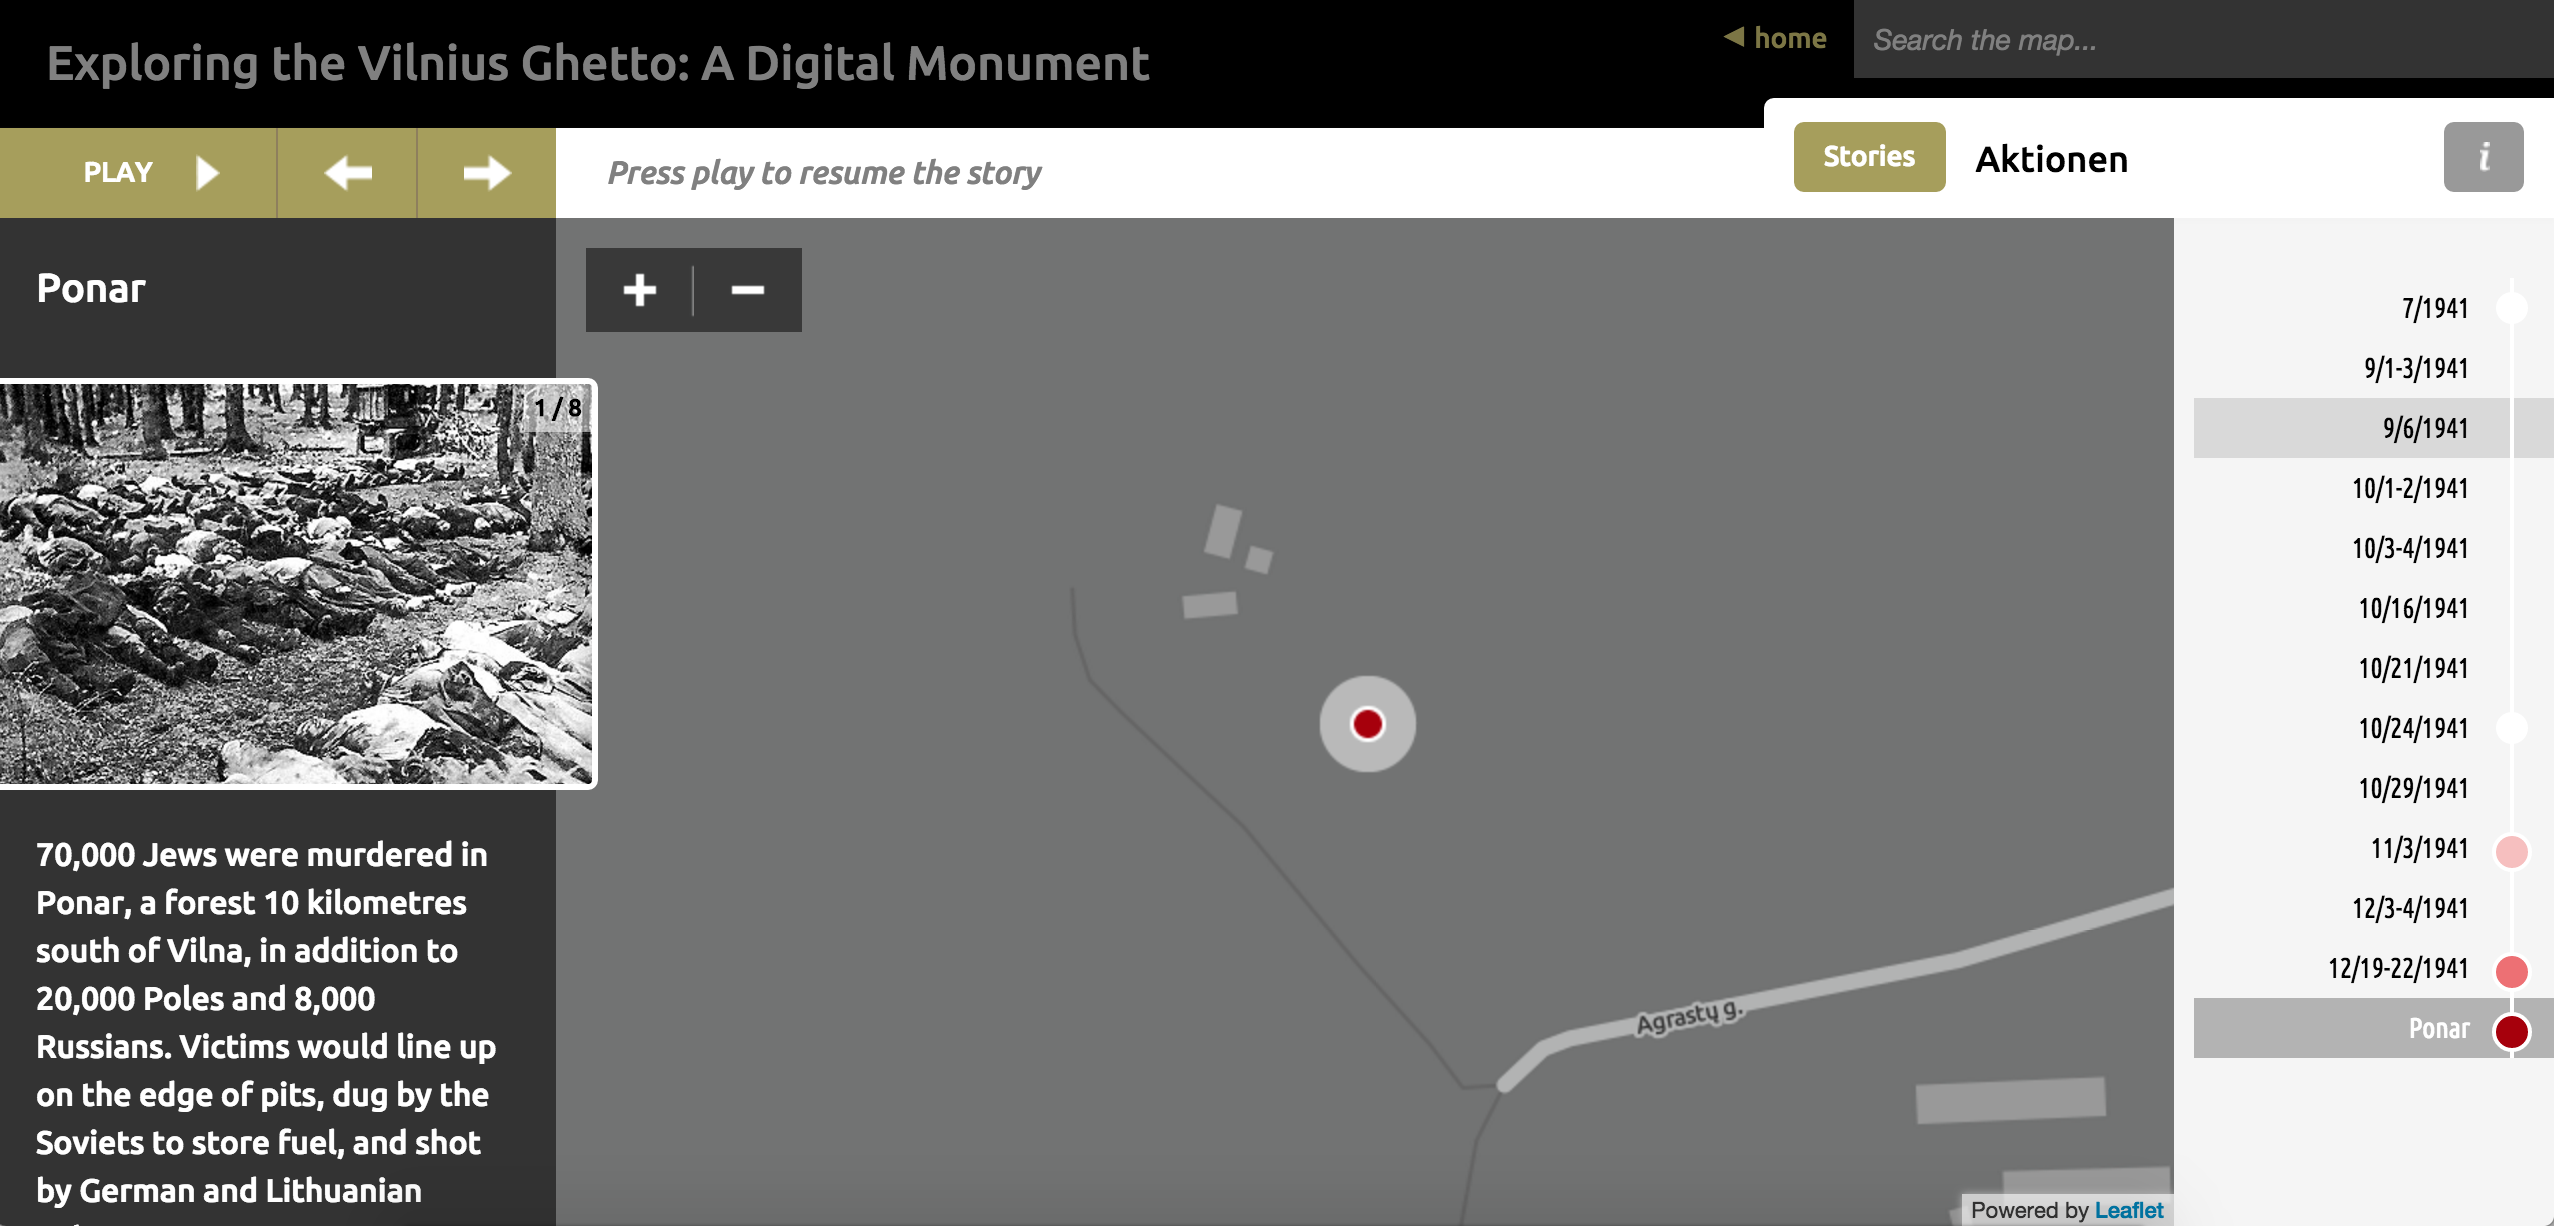Return to home link
This screenshot has width=2554, height=1226.
click(x=1776, y=38)
